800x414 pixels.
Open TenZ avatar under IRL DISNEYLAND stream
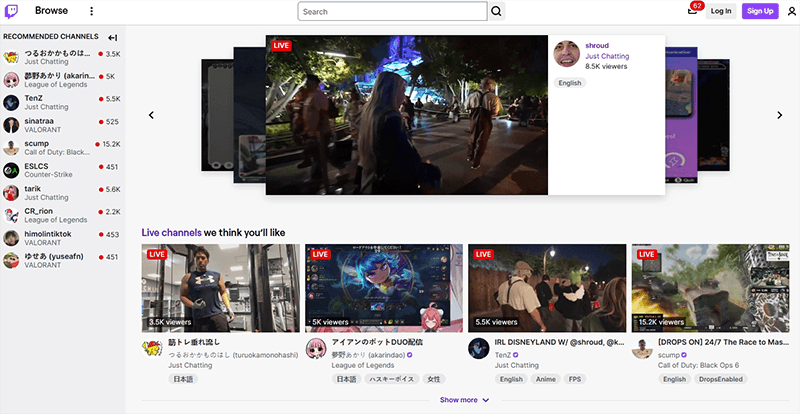479,348
